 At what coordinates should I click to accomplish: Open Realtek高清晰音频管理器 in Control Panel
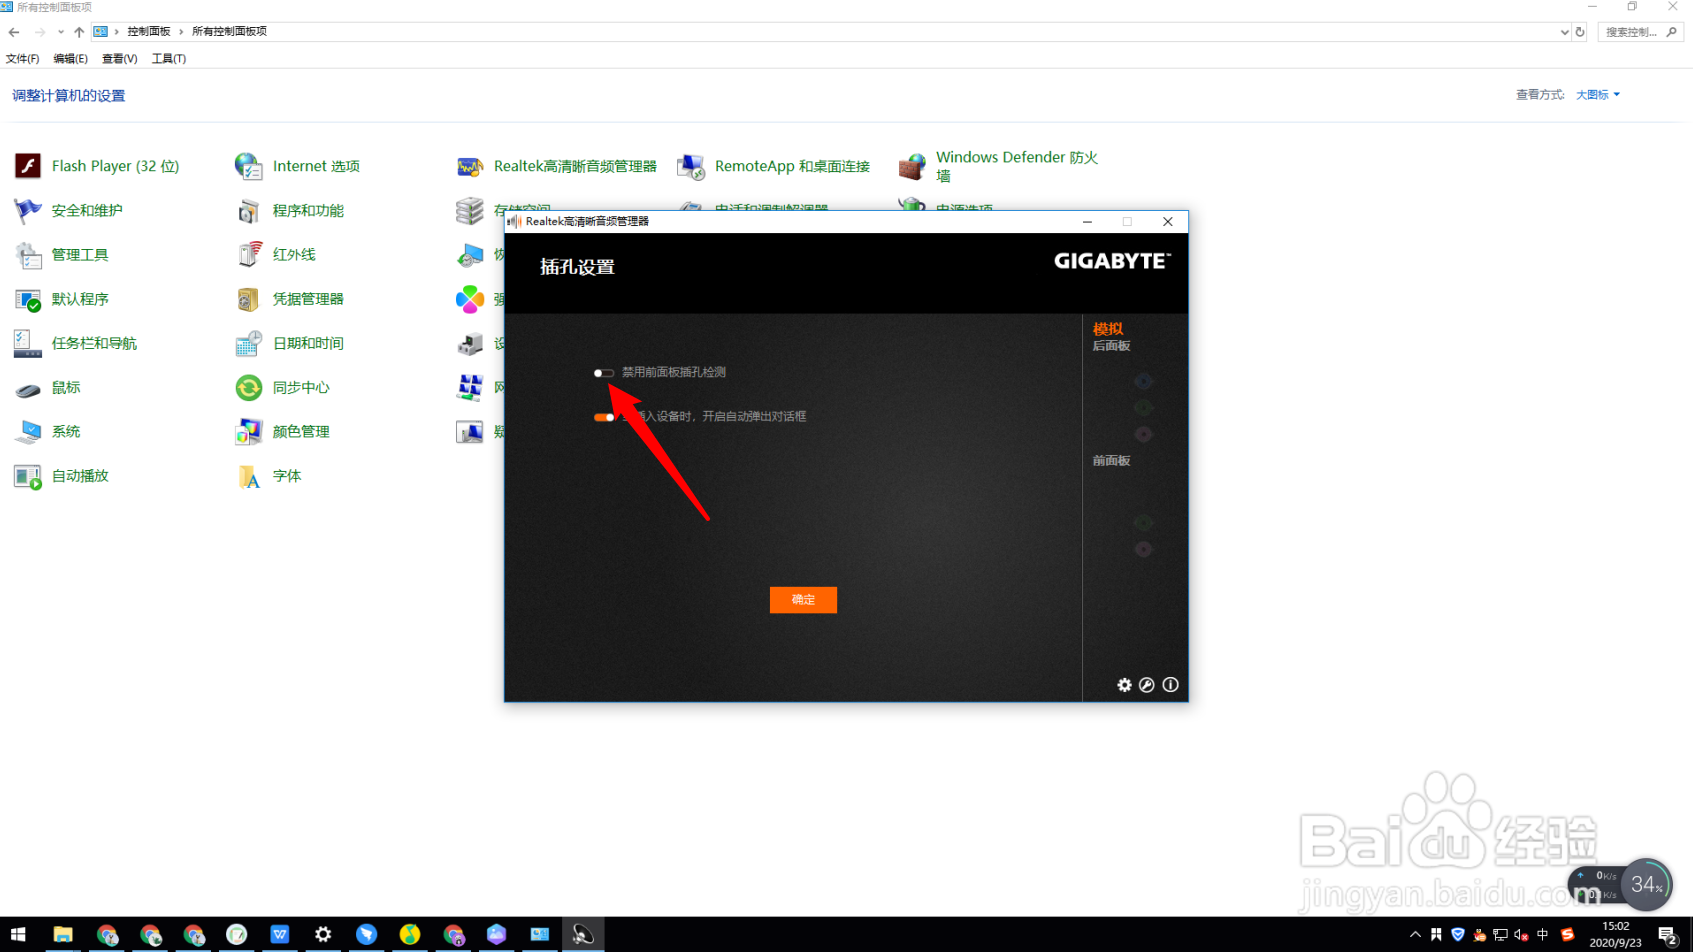(556, 166)
